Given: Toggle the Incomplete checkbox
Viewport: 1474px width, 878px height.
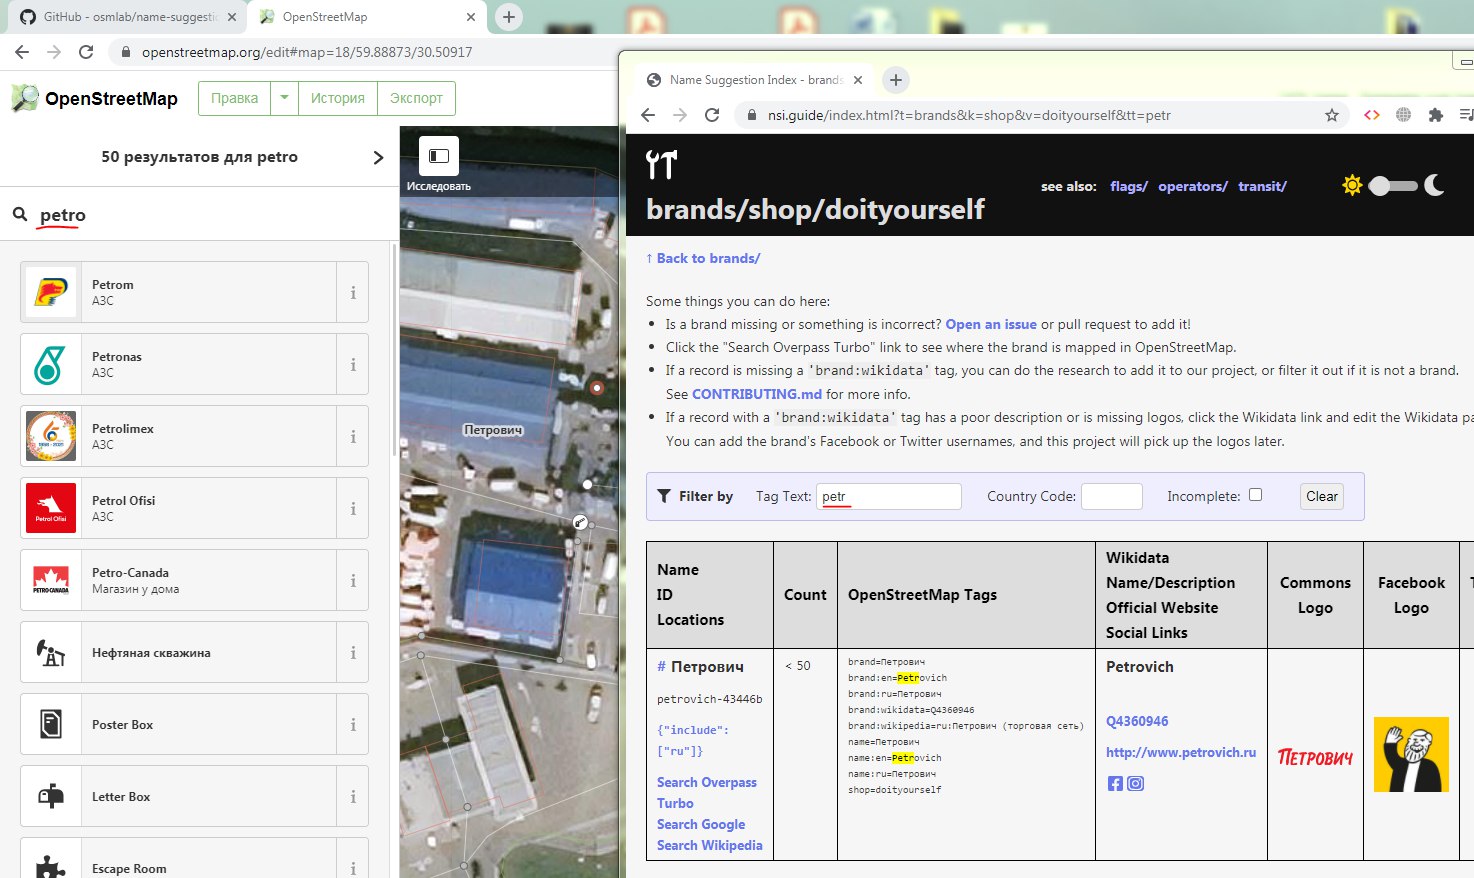Looking at the screenshot, I should (x=1255, y=495).
